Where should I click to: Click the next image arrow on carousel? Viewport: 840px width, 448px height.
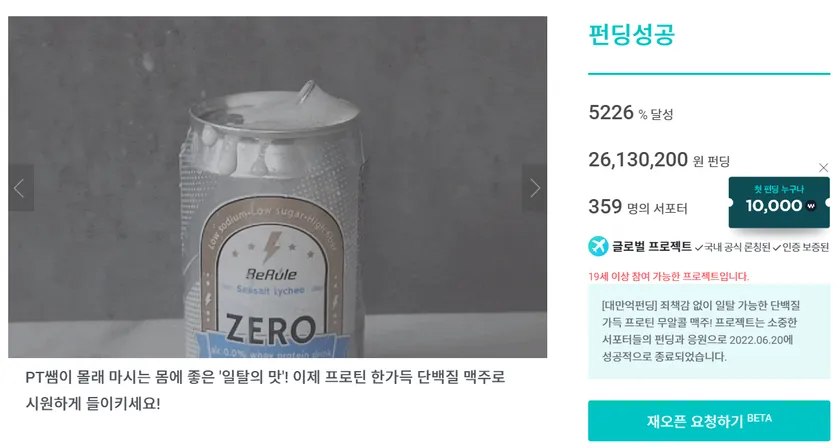click(x=535, y=188)
